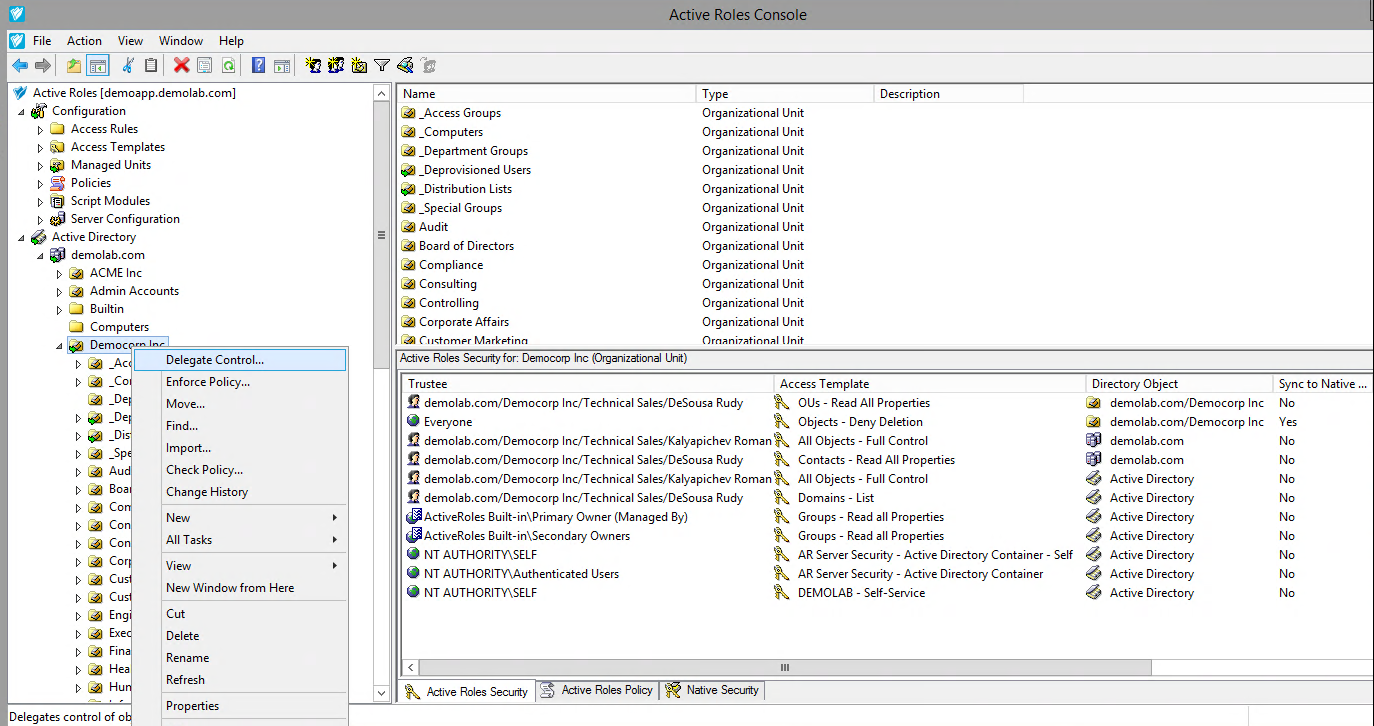
Task: Click the console tree's vertical scrollbar down arrow
Action: [381, 692]
